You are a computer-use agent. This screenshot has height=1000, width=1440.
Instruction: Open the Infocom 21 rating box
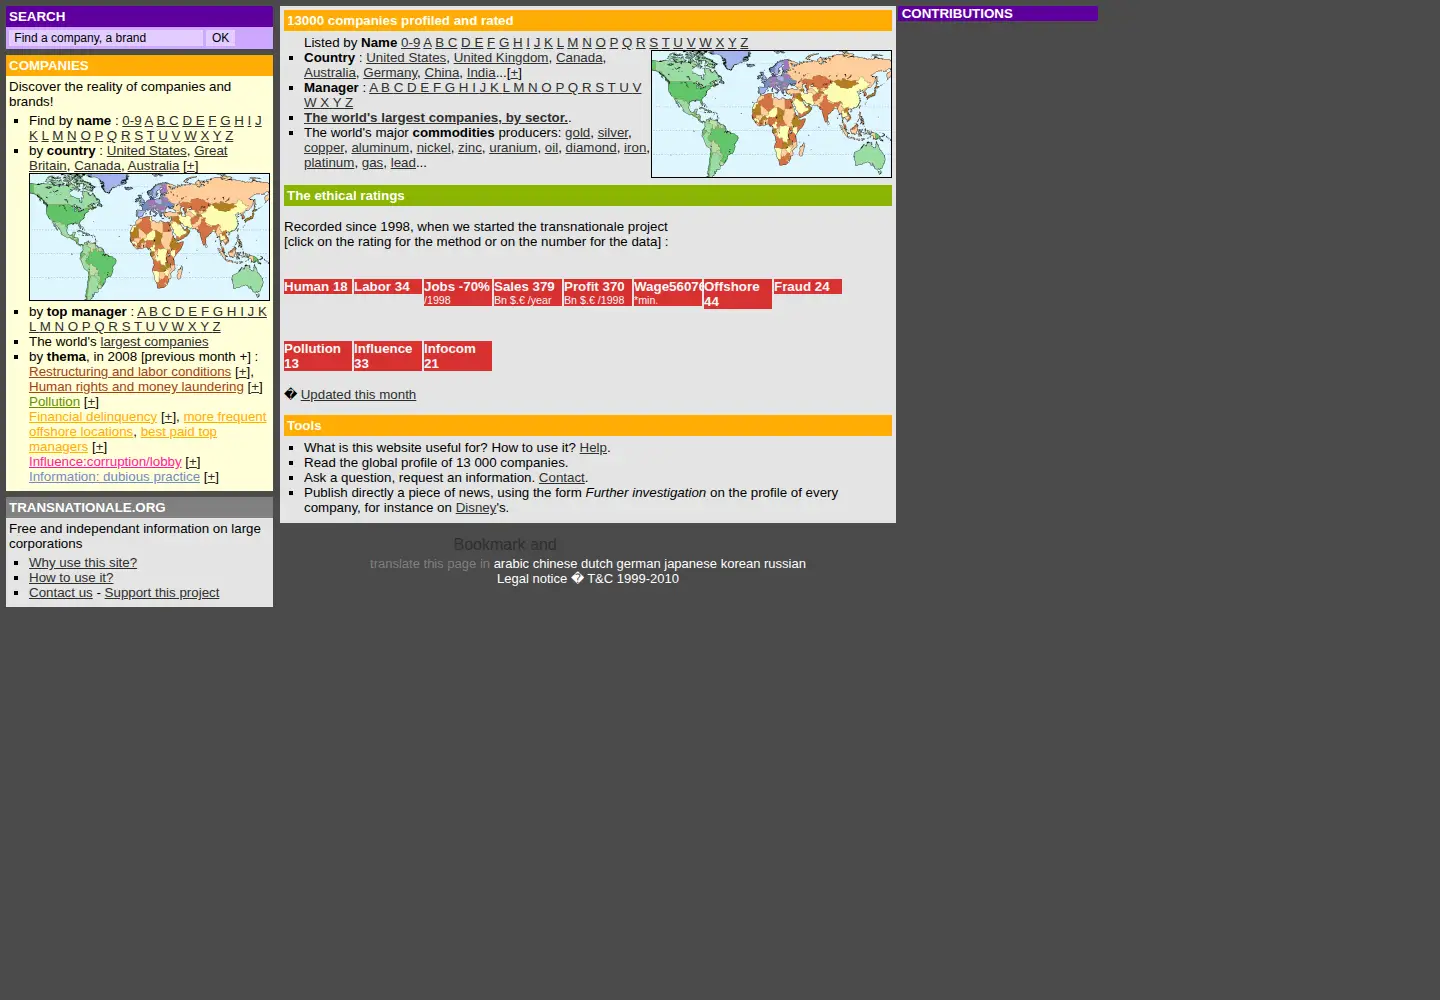(457, 356)
